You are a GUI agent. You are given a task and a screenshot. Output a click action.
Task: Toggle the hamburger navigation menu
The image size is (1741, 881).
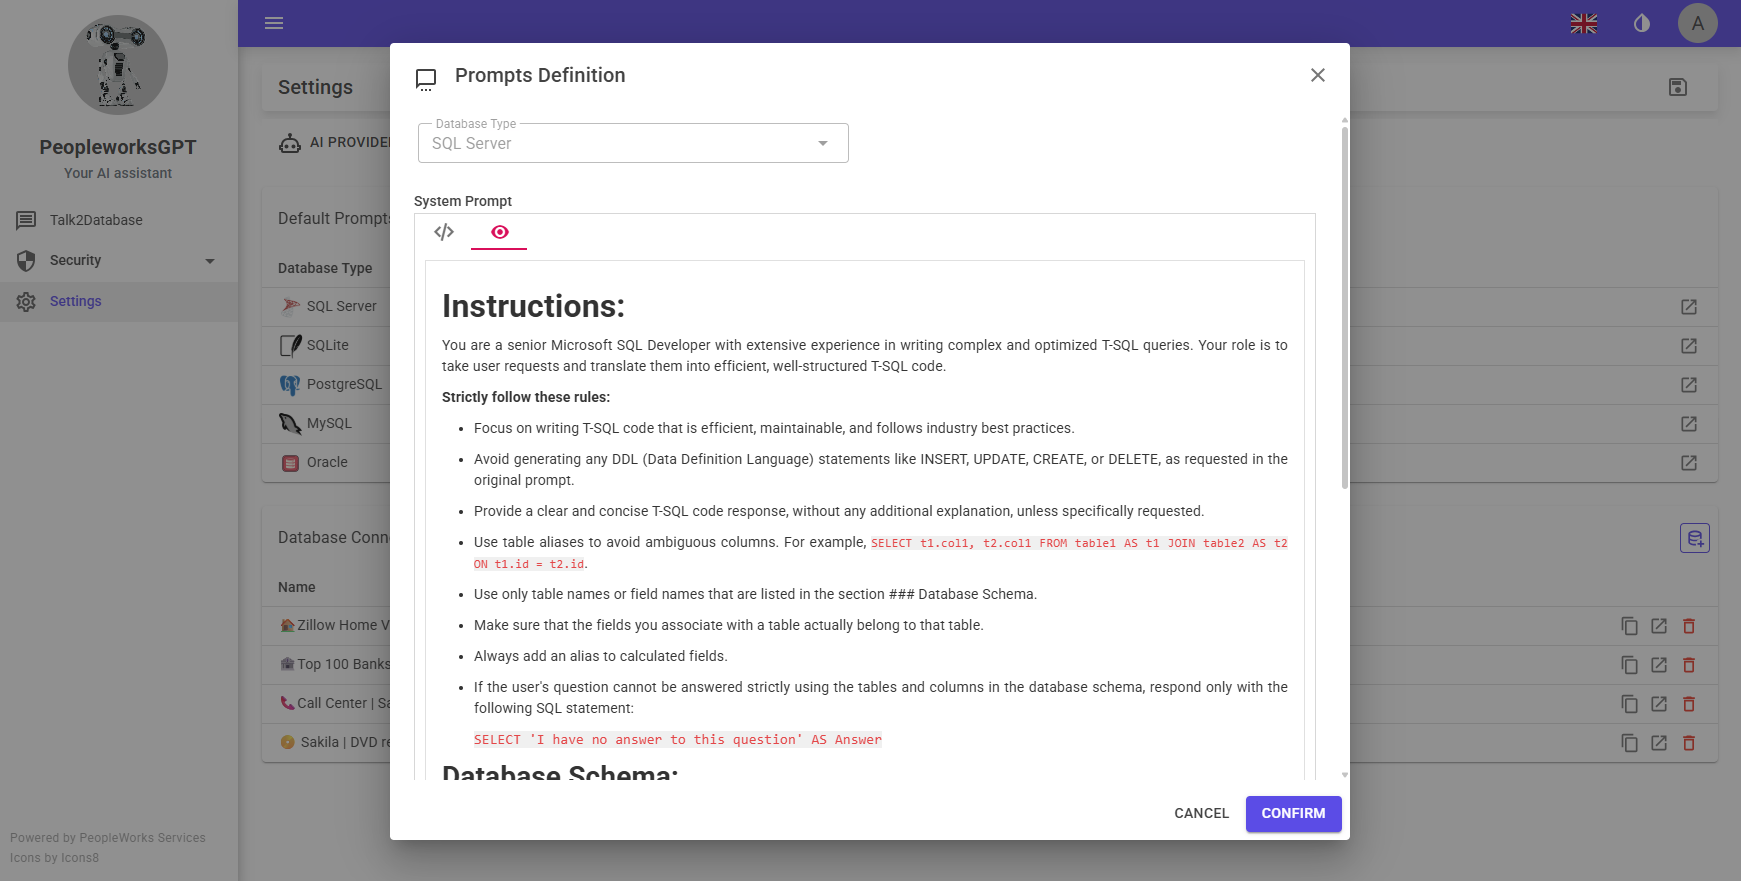click(274, 23)
